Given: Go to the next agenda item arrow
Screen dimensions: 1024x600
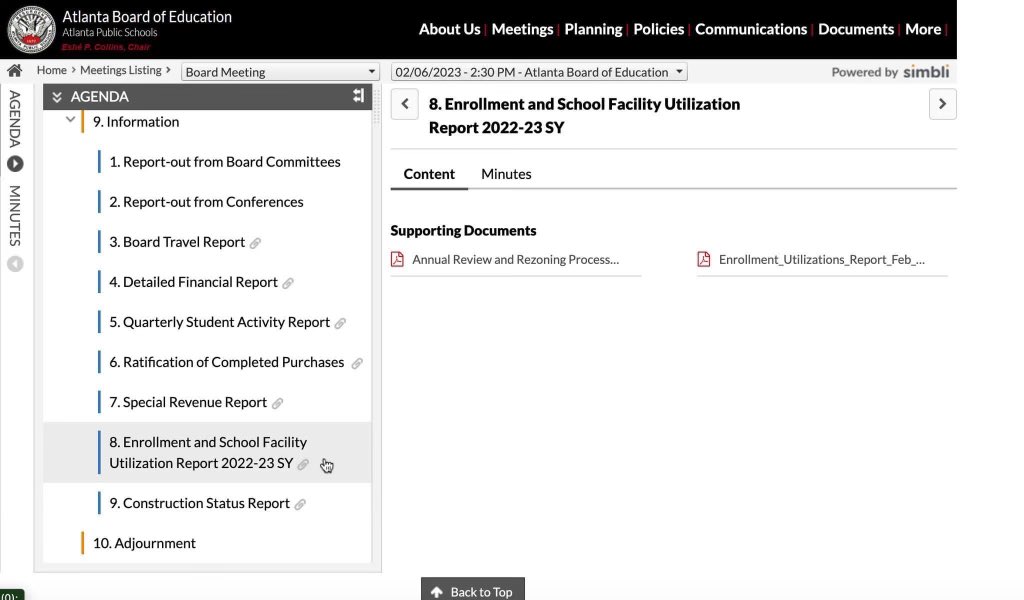Looking at the screenshot, I should click(x=942, y=104).
